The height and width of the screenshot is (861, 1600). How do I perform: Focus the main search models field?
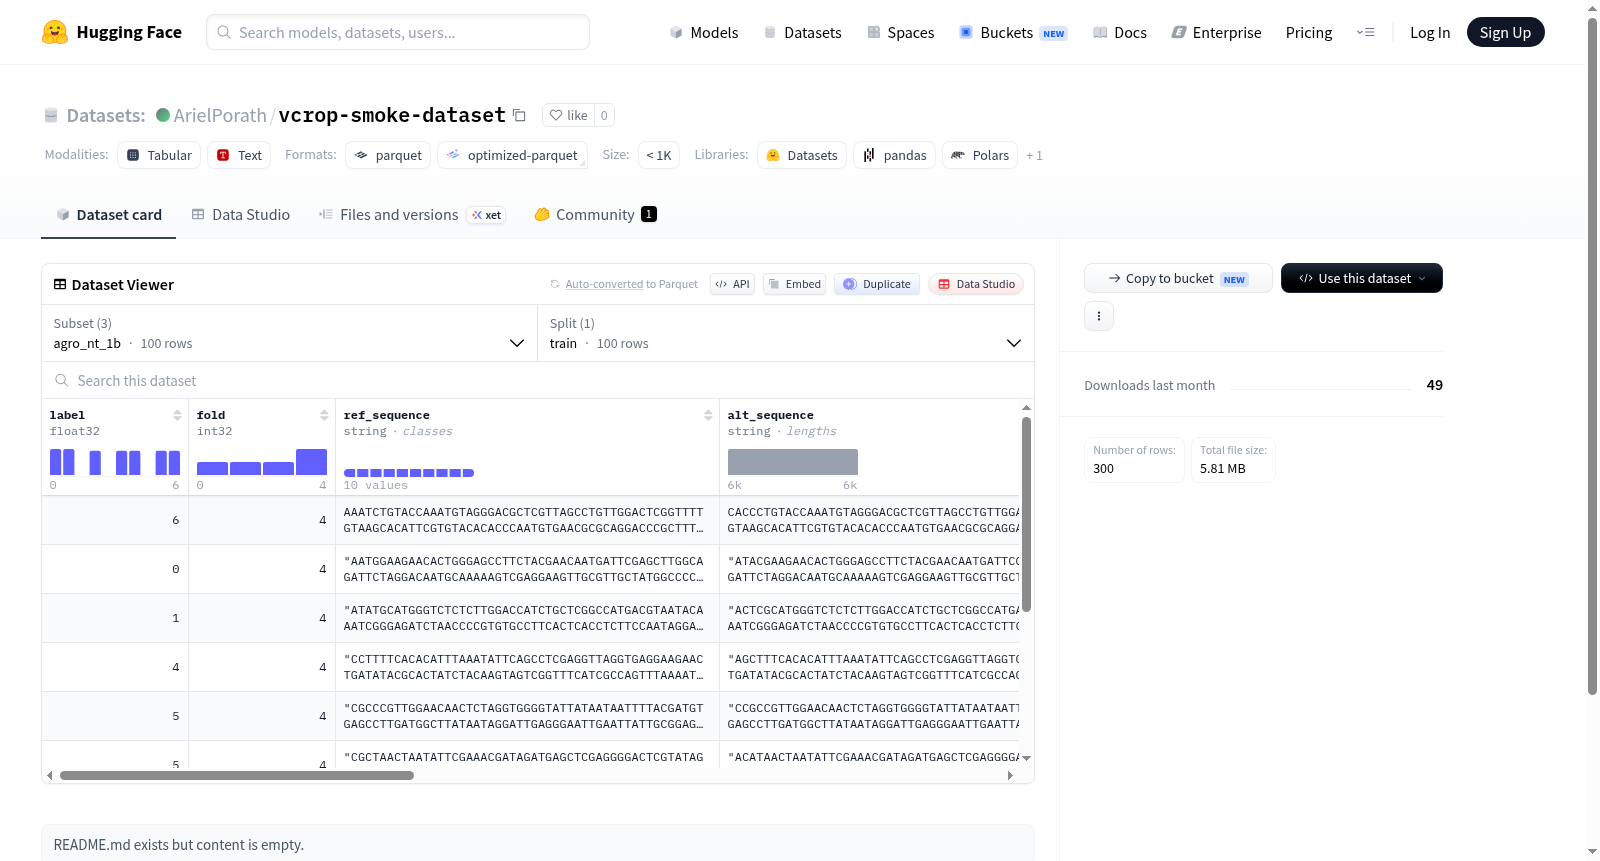point(398,32)
